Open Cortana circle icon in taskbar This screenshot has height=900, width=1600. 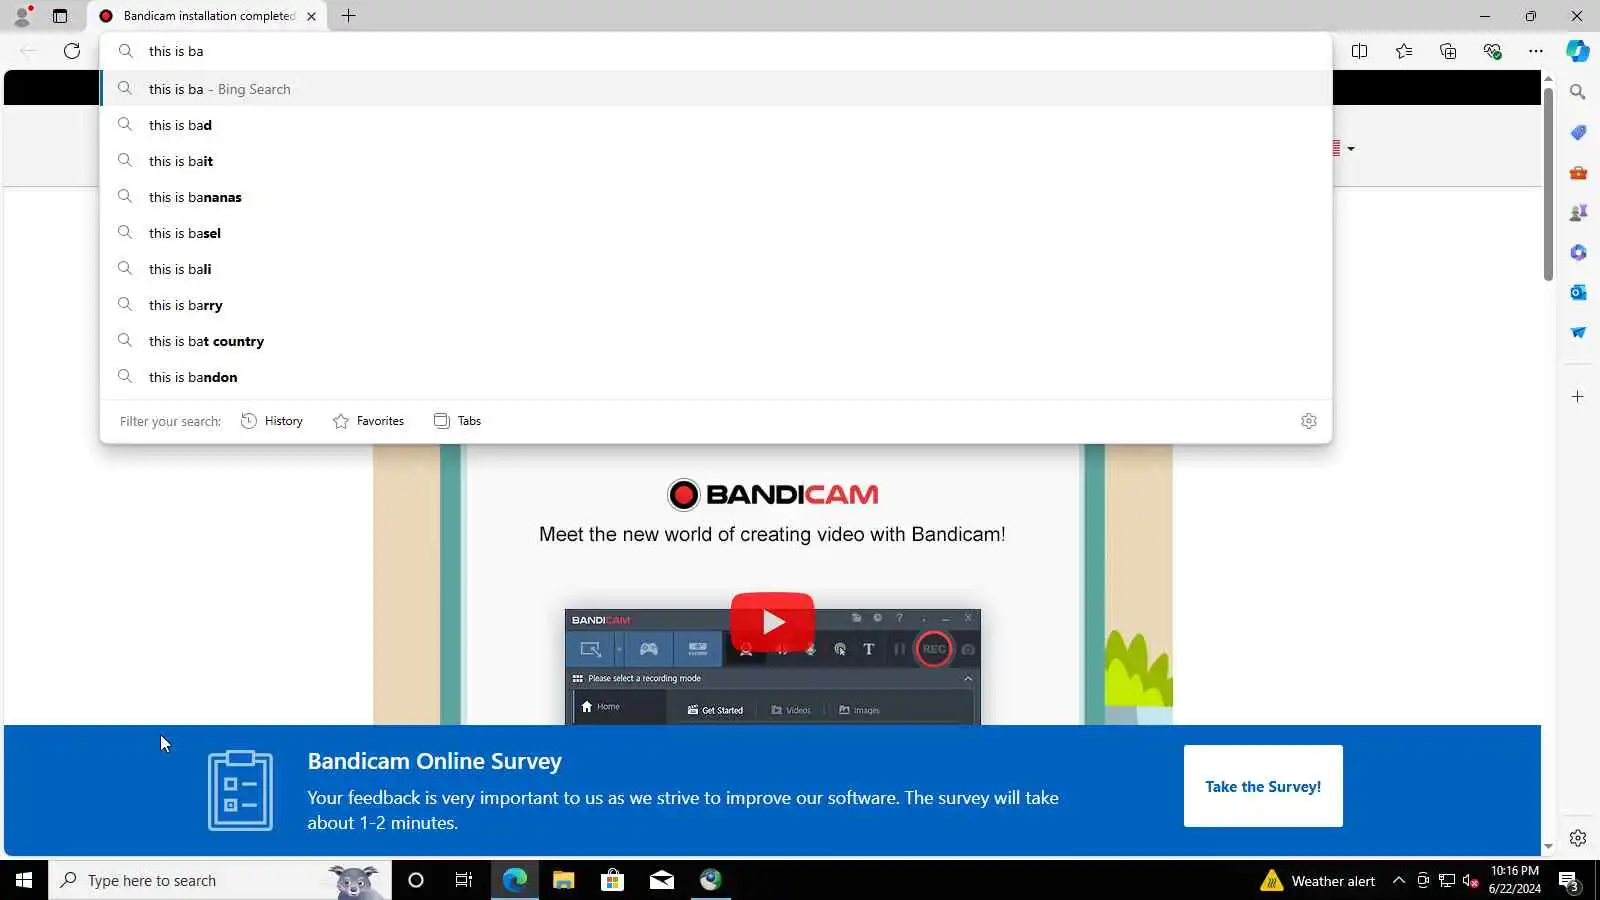[x=416, y=880]
